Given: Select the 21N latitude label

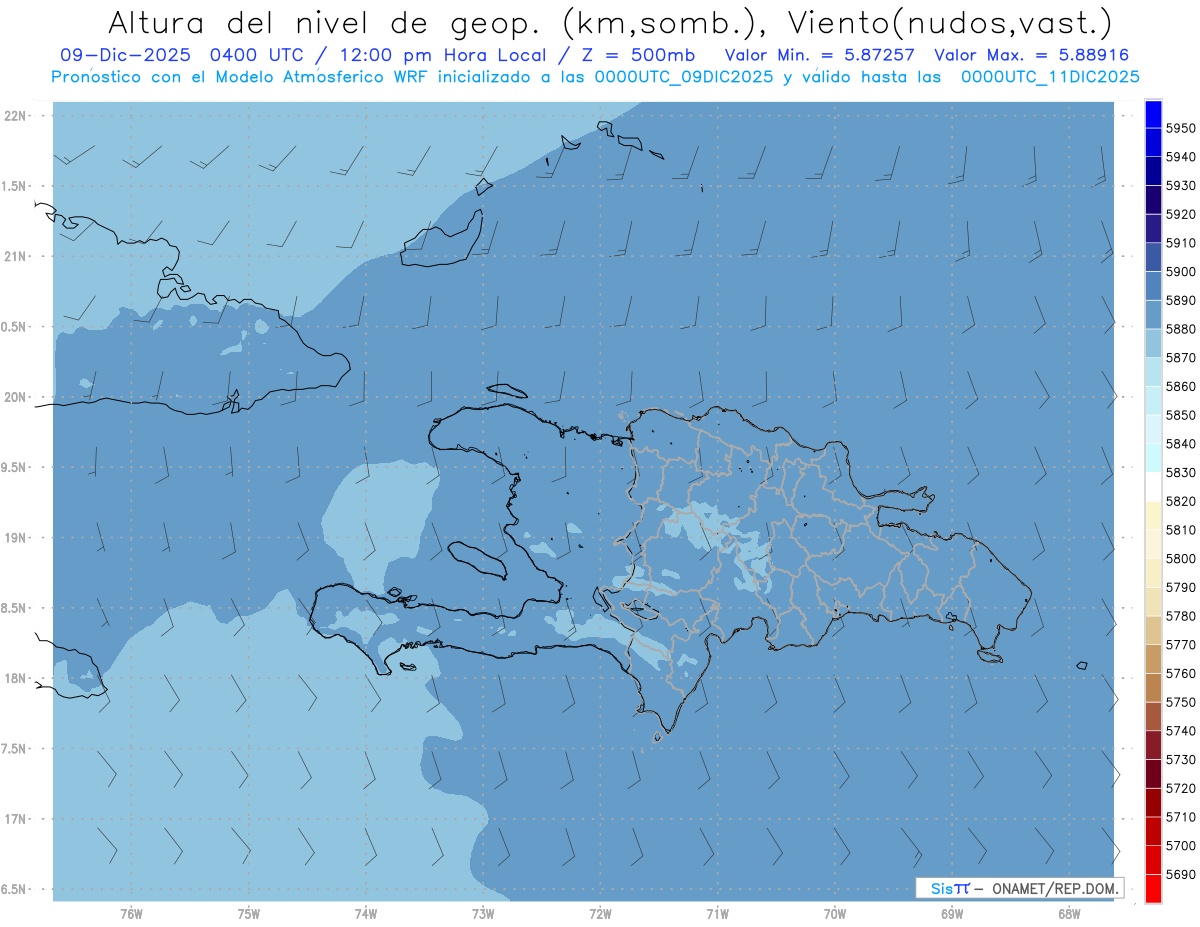Looking at the screenshot, I should coord(15,256).
